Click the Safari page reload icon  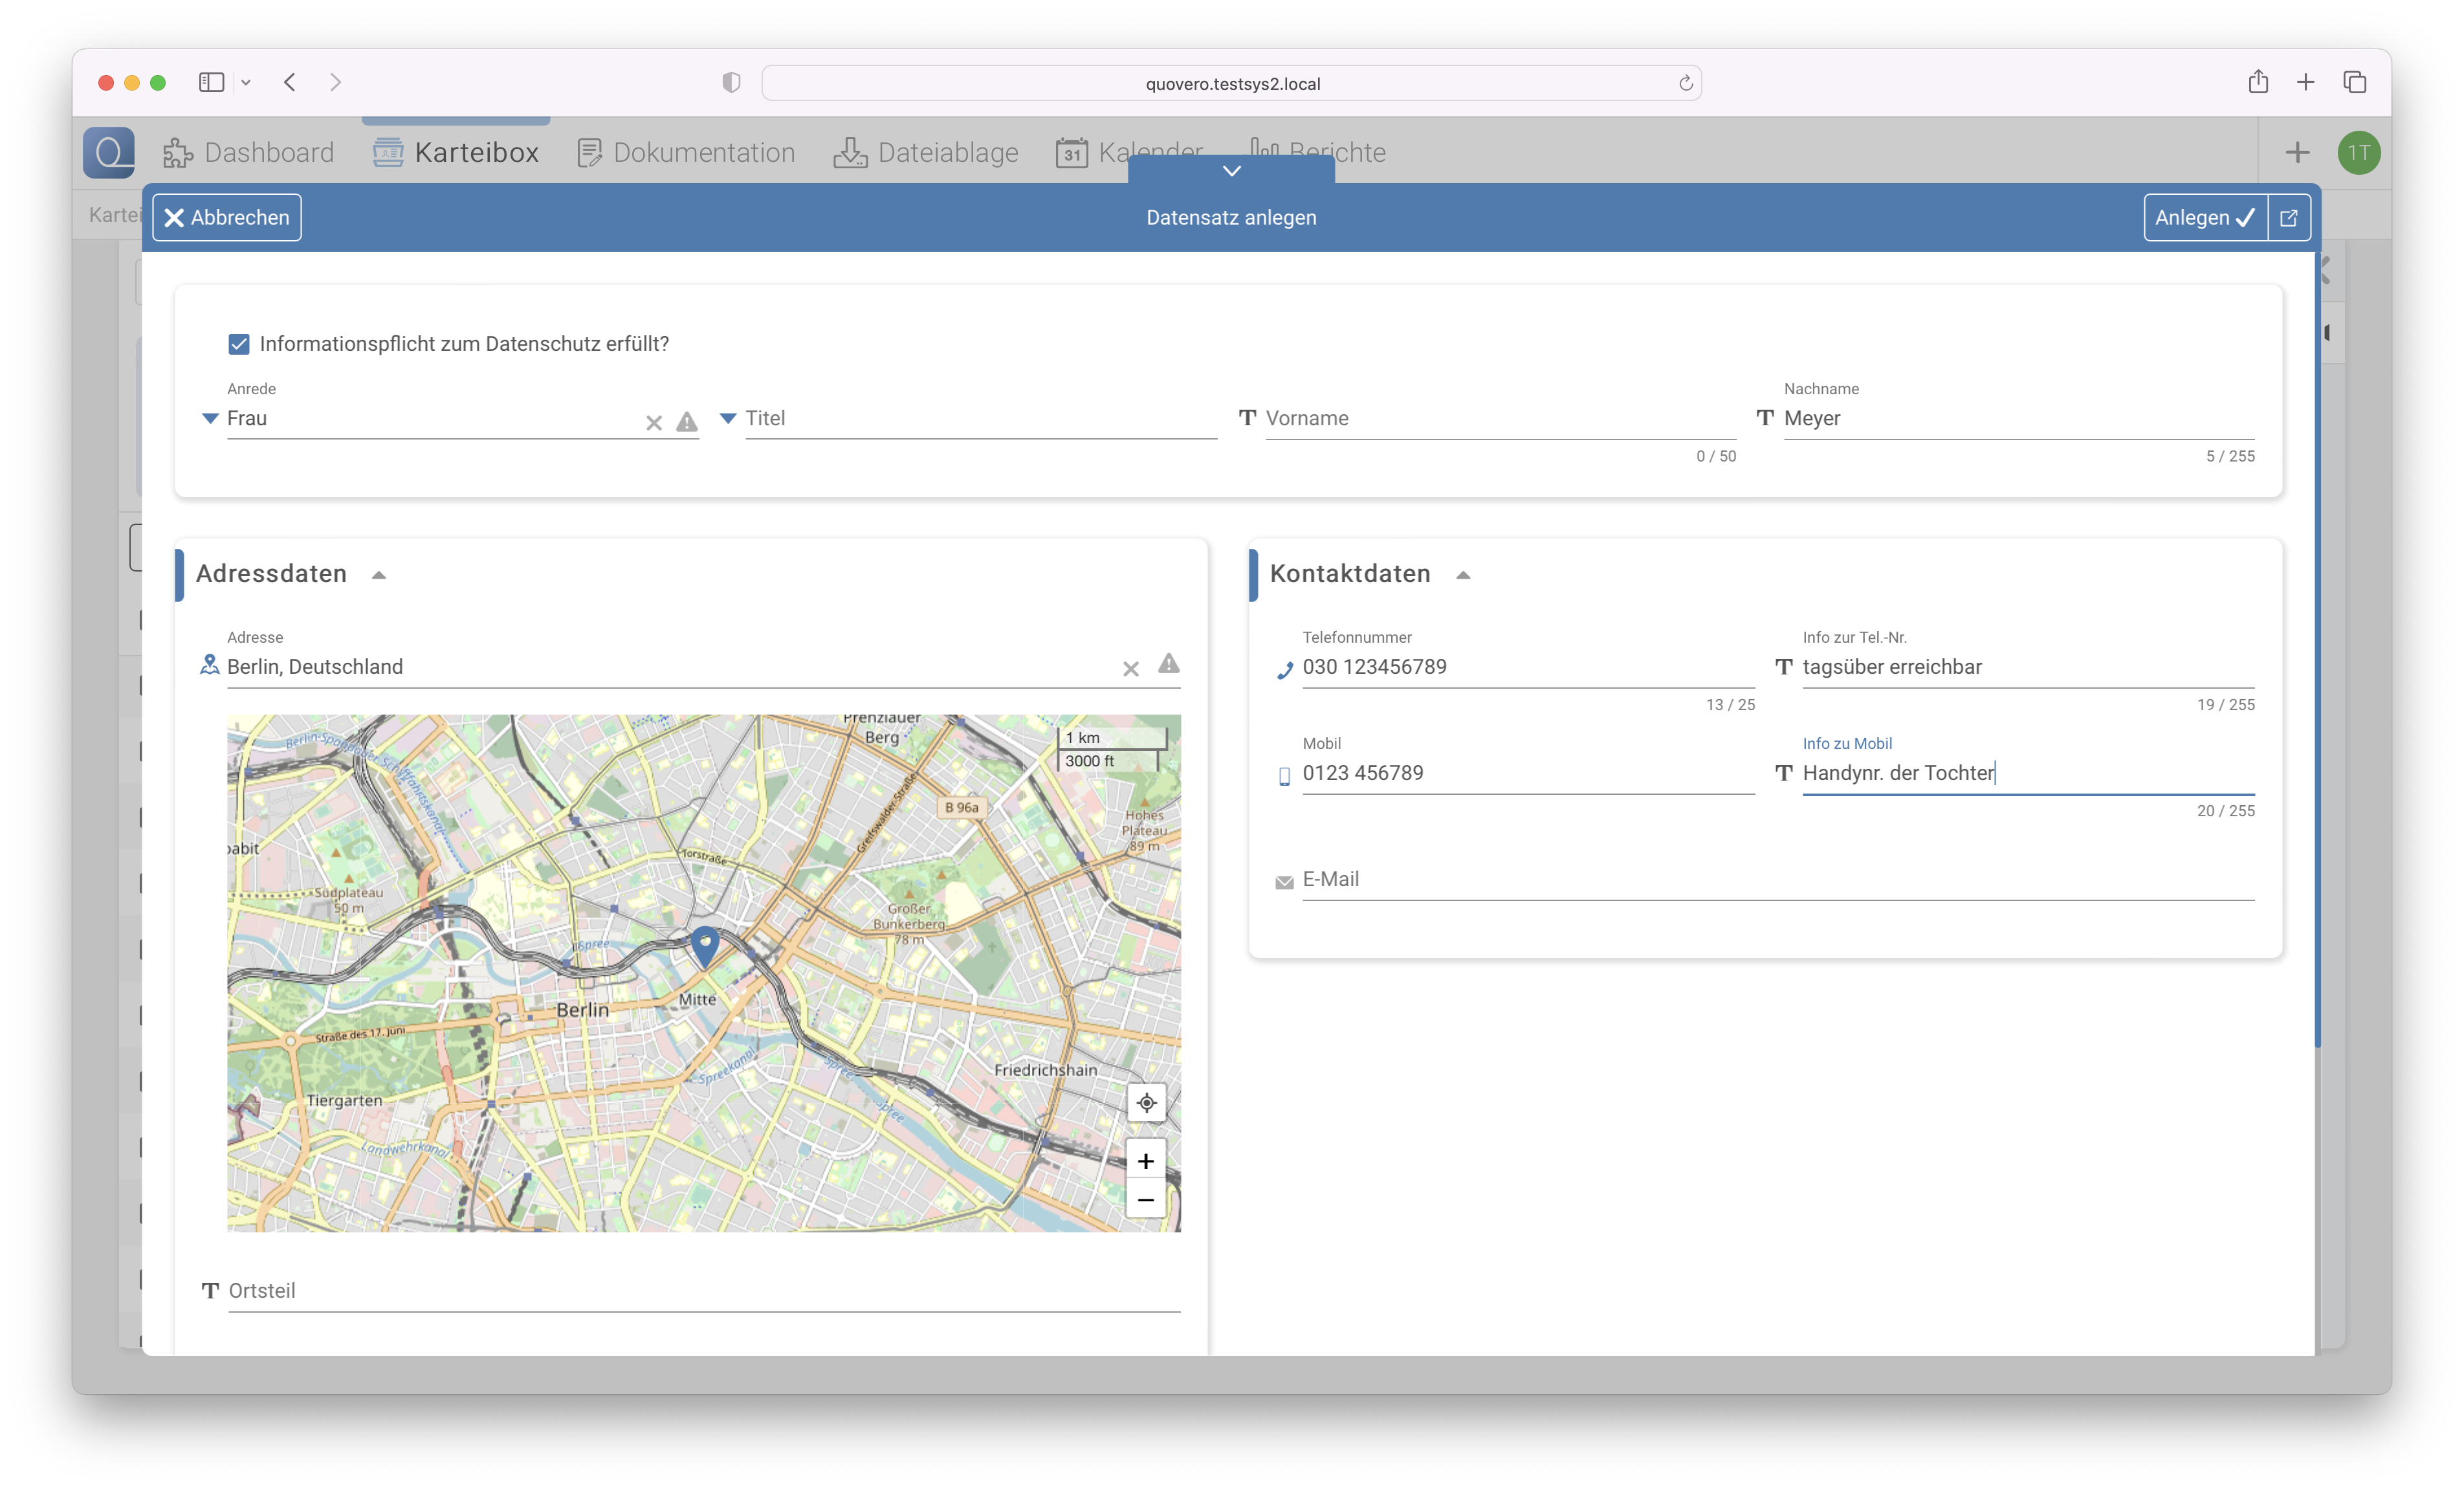click(x=1685, y=83)
